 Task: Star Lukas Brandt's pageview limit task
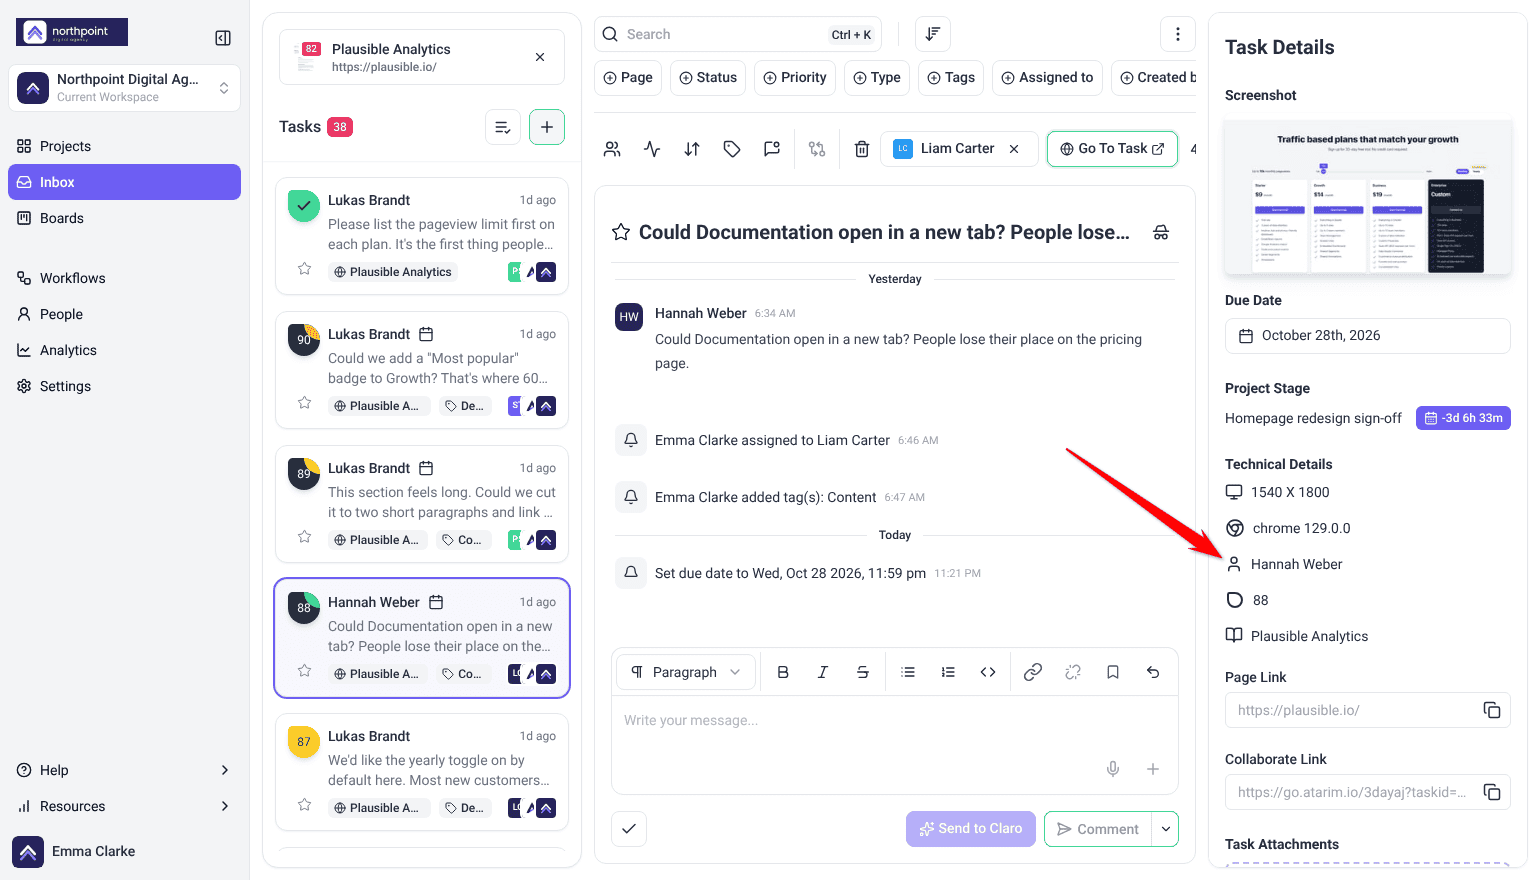coord(305,269)
